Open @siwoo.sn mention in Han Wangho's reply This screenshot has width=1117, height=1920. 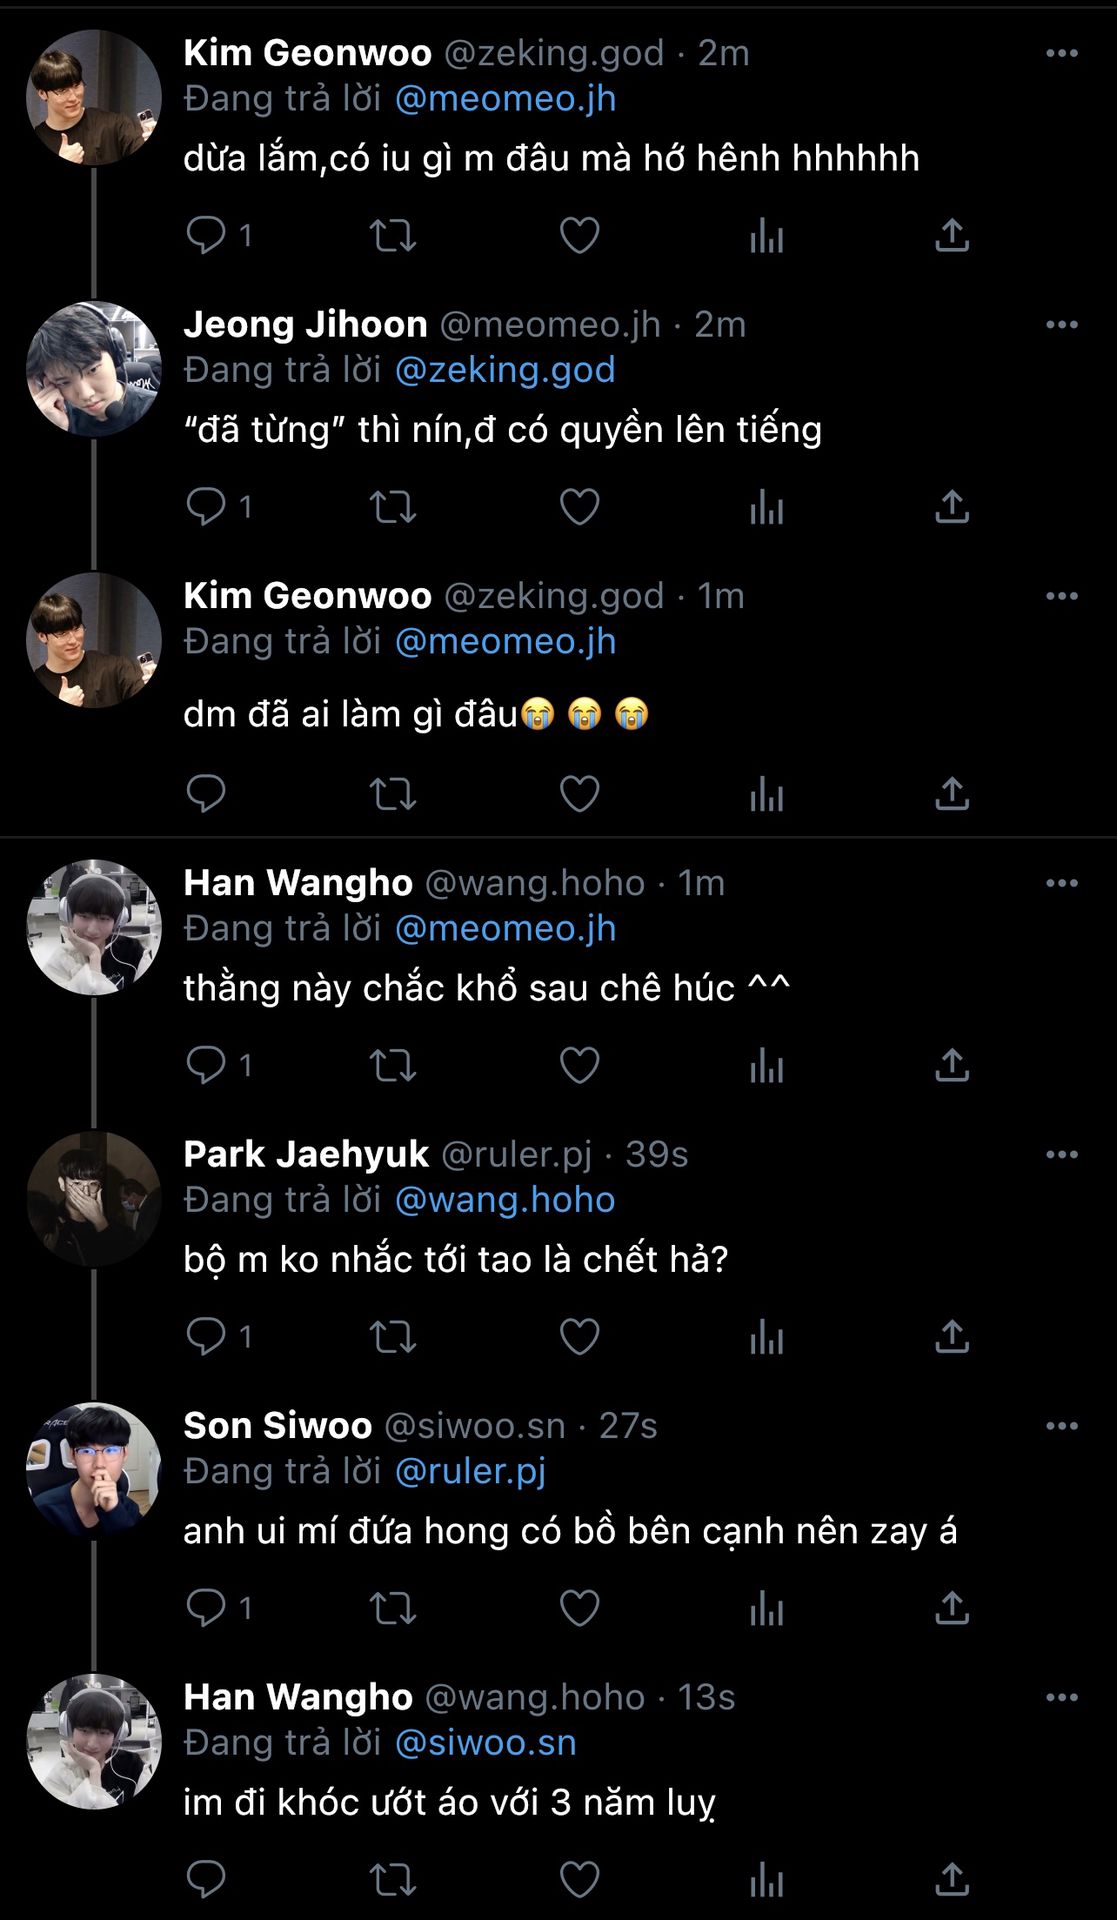point(485,1743)
